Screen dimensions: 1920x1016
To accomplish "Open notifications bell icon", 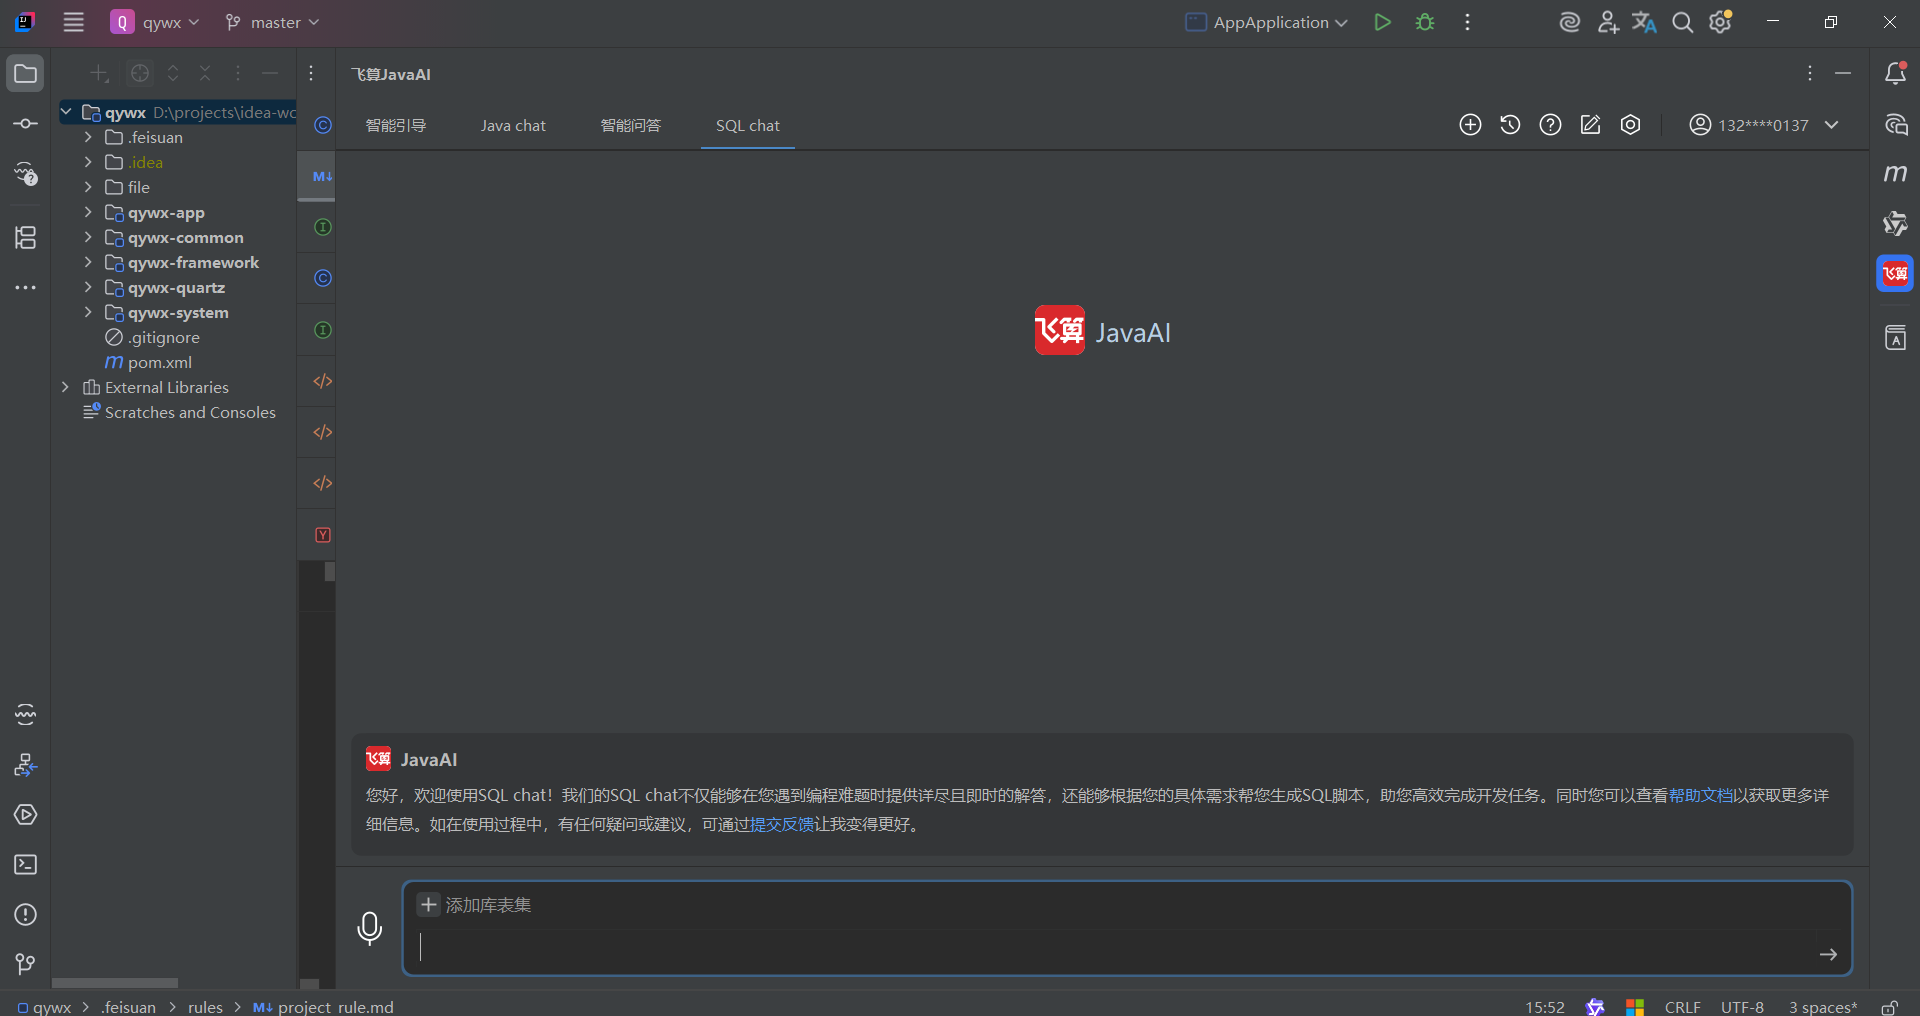I will pos(1895,73).
